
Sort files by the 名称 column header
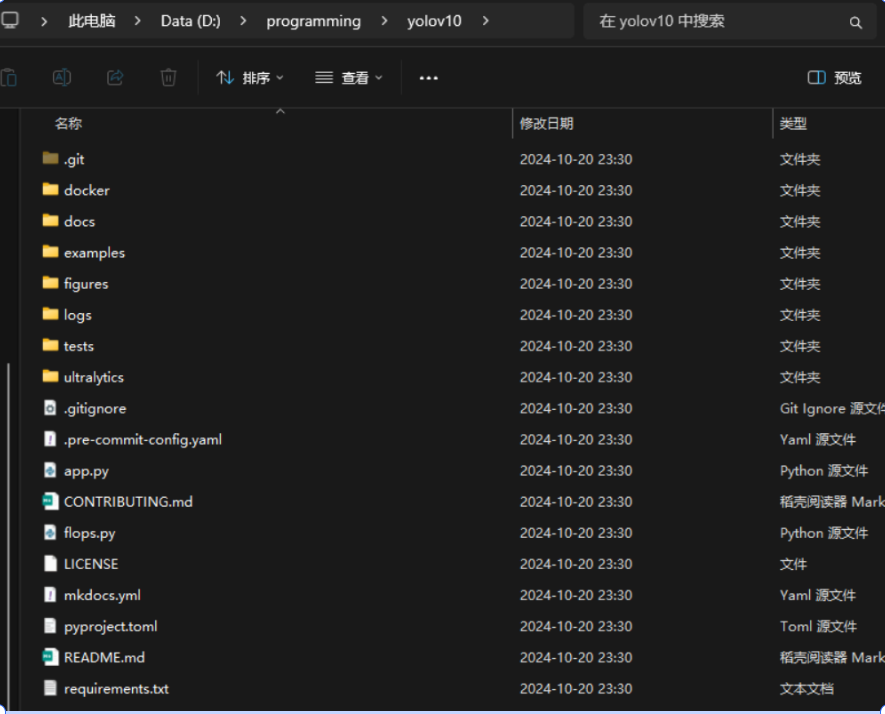[x=68, y=124]
